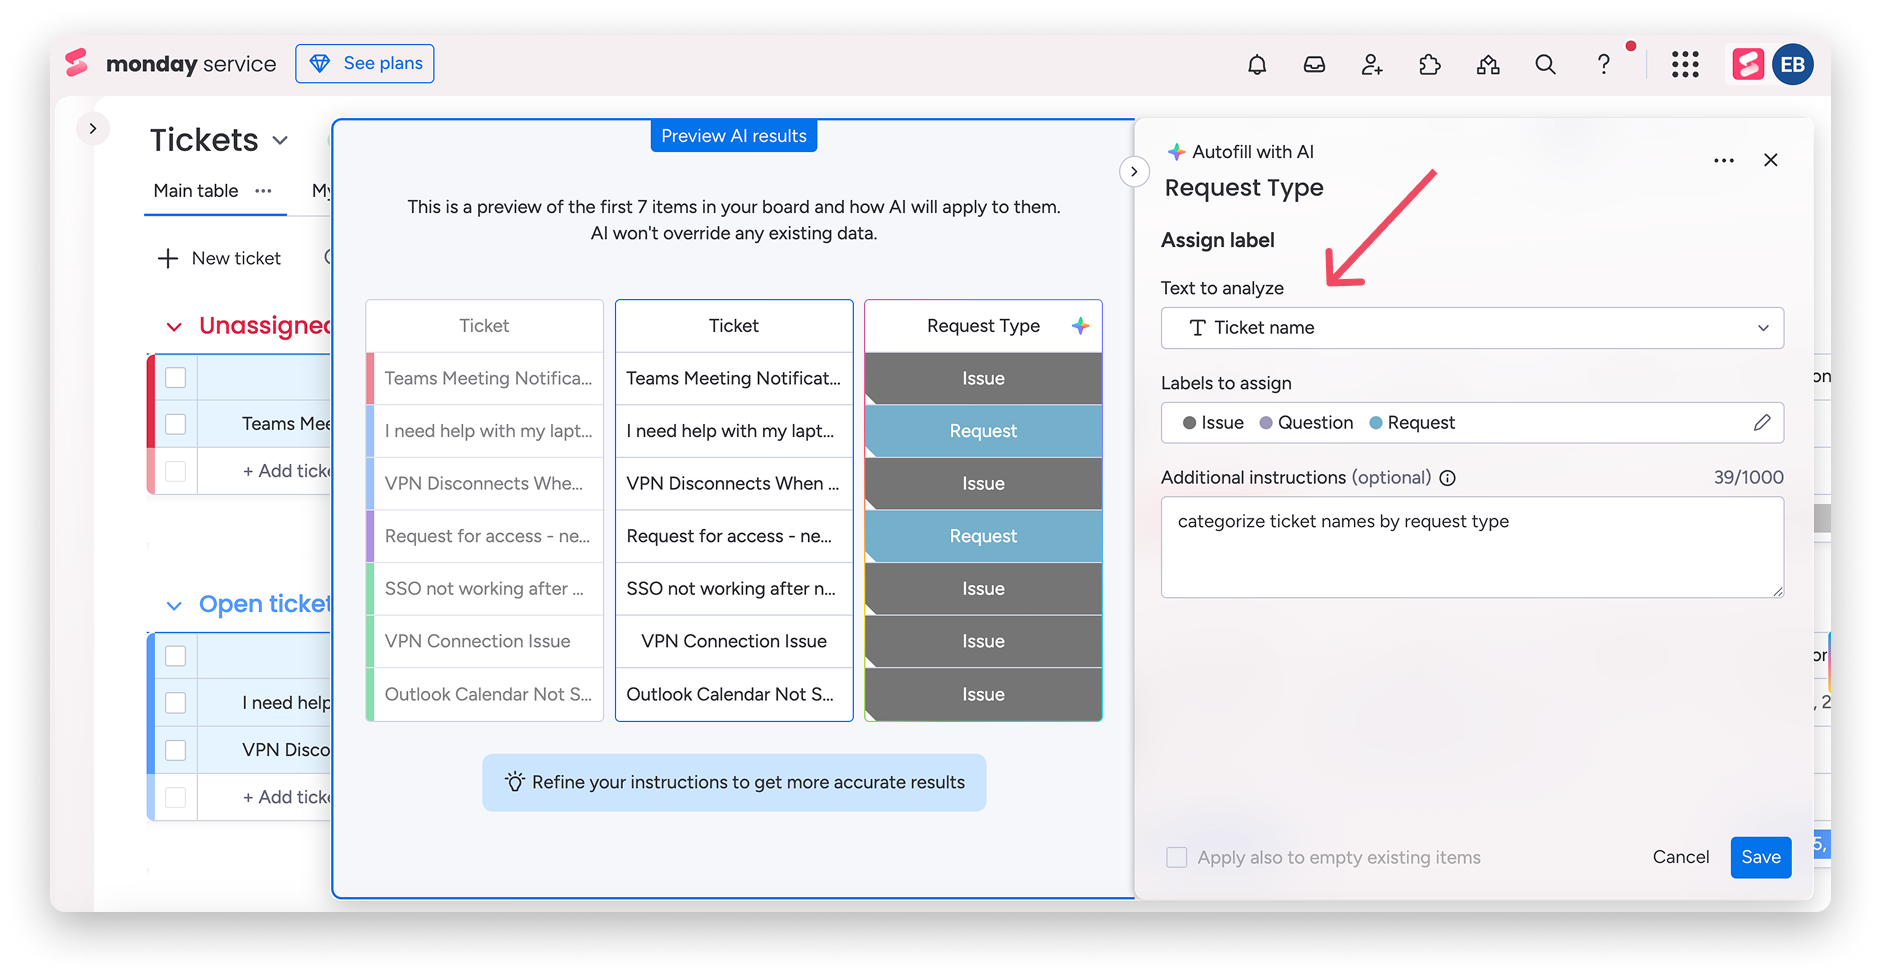Click the autopilot hub icon next to search
The height and width of the screenshot is (977, 1881).
tap(1488, 65)
